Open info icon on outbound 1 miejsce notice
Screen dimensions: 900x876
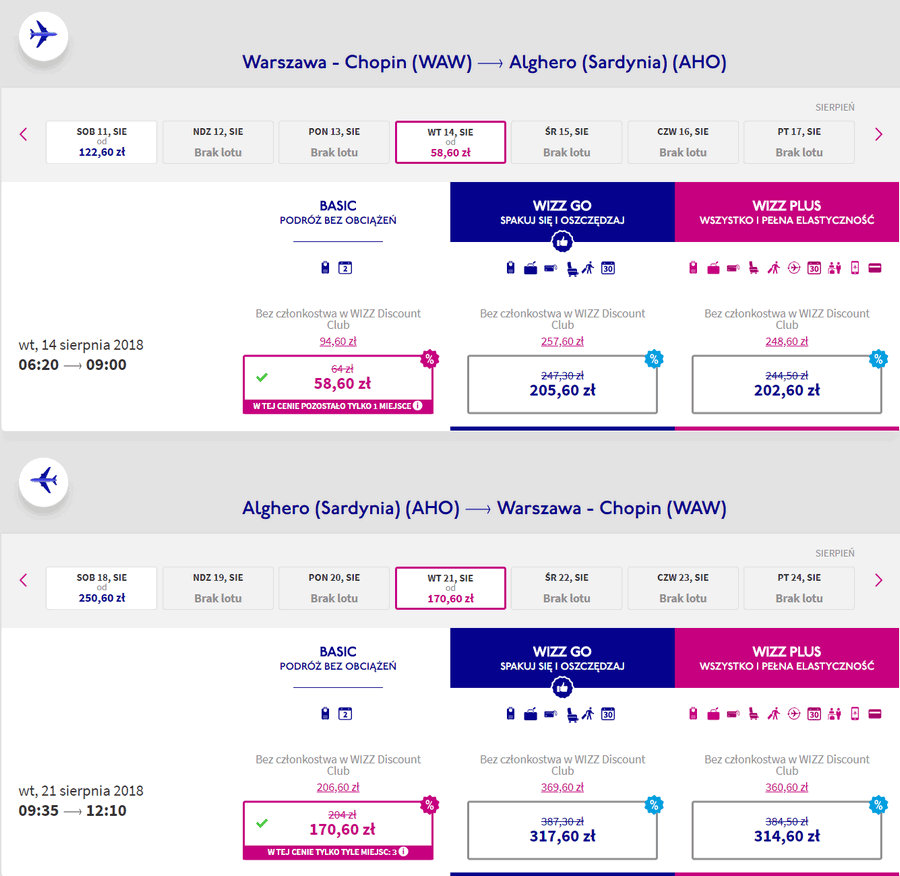(x=418, y=406)
